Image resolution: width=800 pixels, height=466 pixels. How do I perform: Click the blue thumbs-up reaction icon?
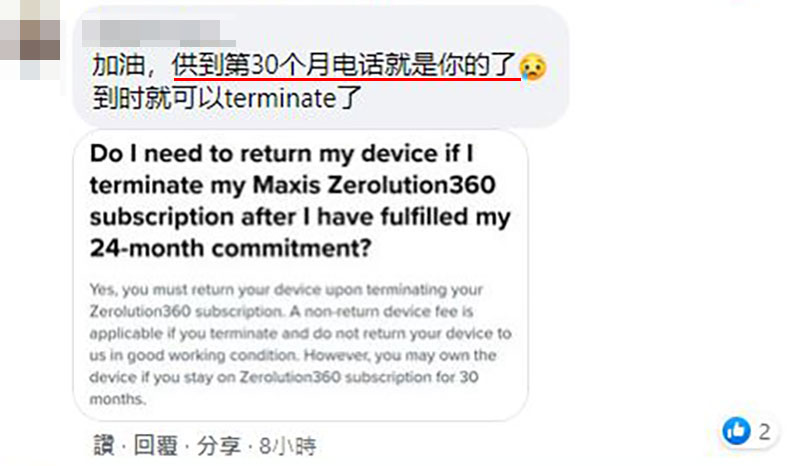[x=736, y=431]
